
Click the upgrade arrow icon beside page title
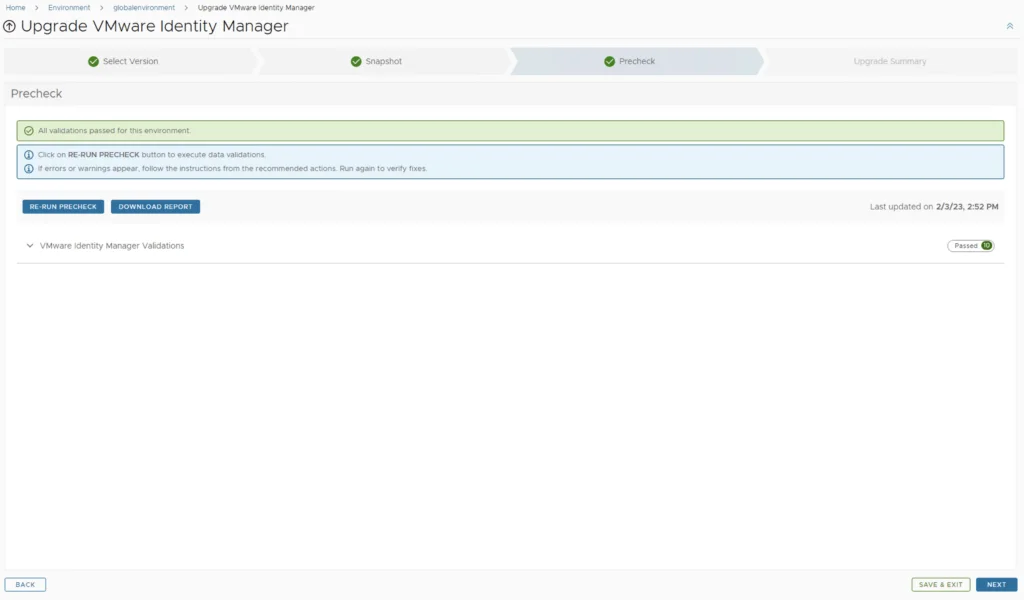click(9, 27)
